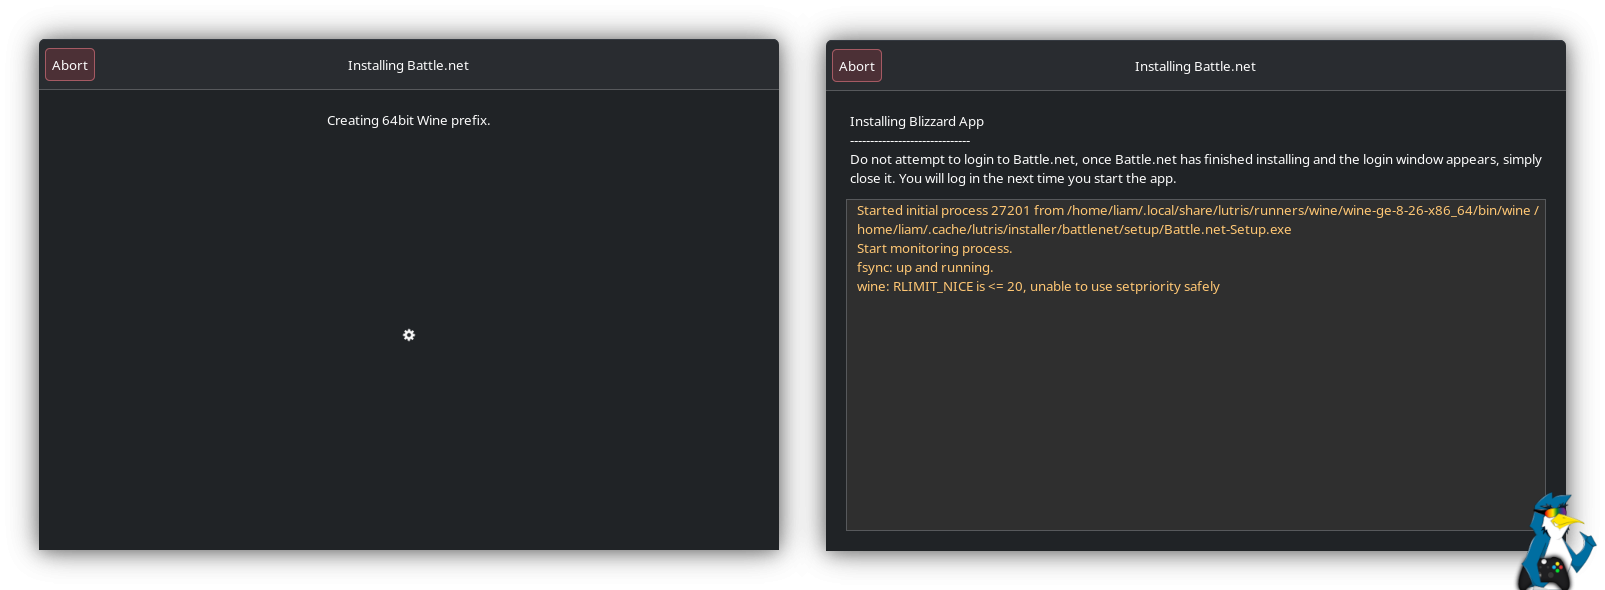The height and width of the screenshot is (590, 1605).
Task: Click the process ID 27201 in the log
Action: pos(1010,210)
